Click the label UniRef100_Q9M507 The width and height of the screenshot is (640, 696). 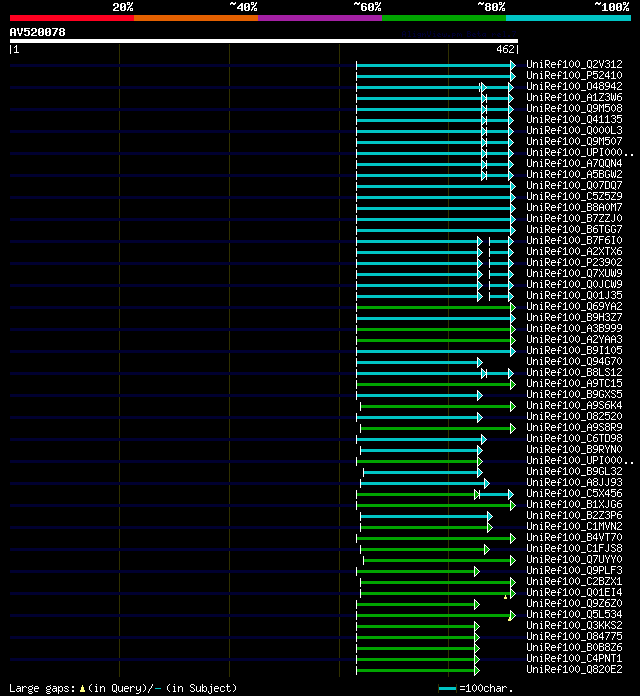574,141
